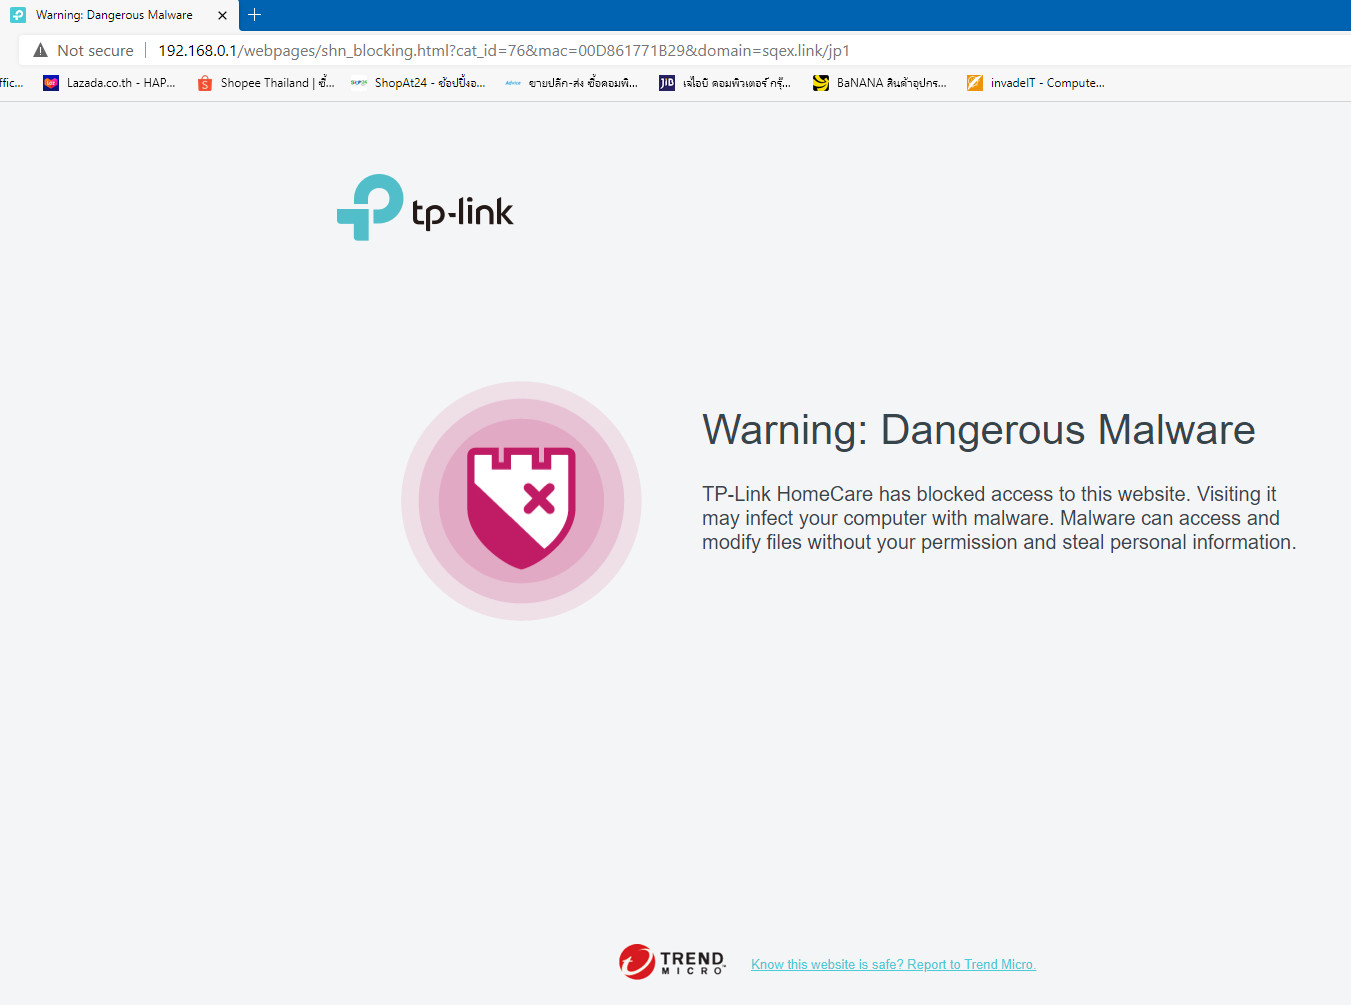This screenshot has width=1351, height=1005.
Task: Open a new tab with plus button
Action: click(x=254, y=15)
